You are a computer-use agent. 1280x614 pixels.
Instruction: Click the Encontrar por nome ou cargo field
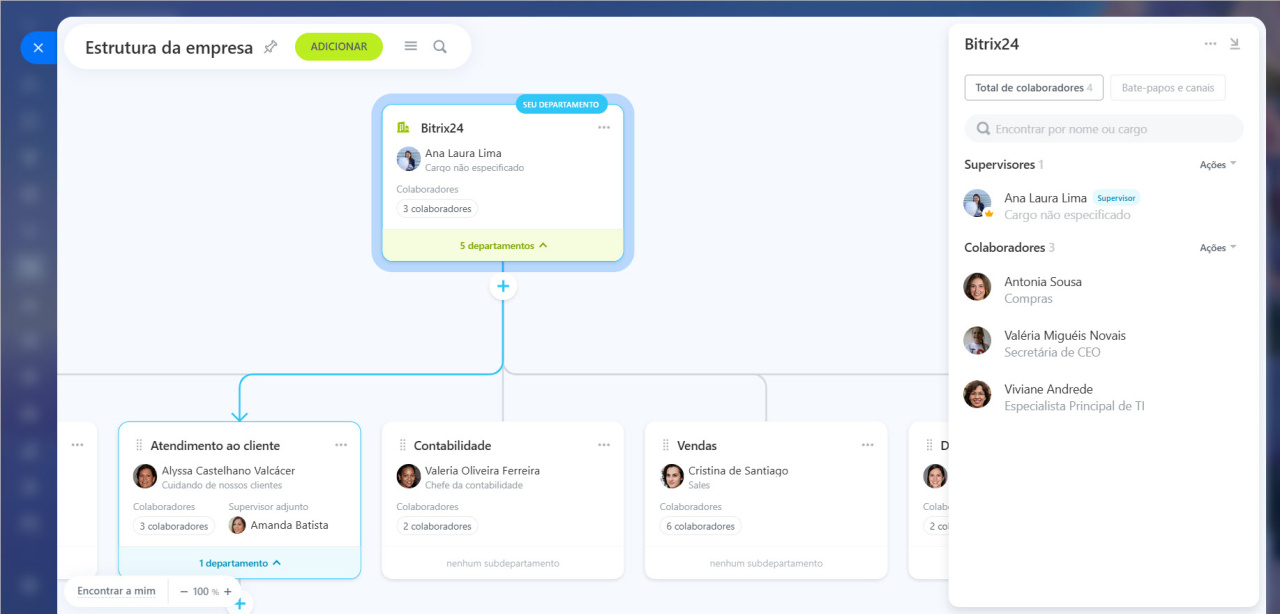point(1104,129)
